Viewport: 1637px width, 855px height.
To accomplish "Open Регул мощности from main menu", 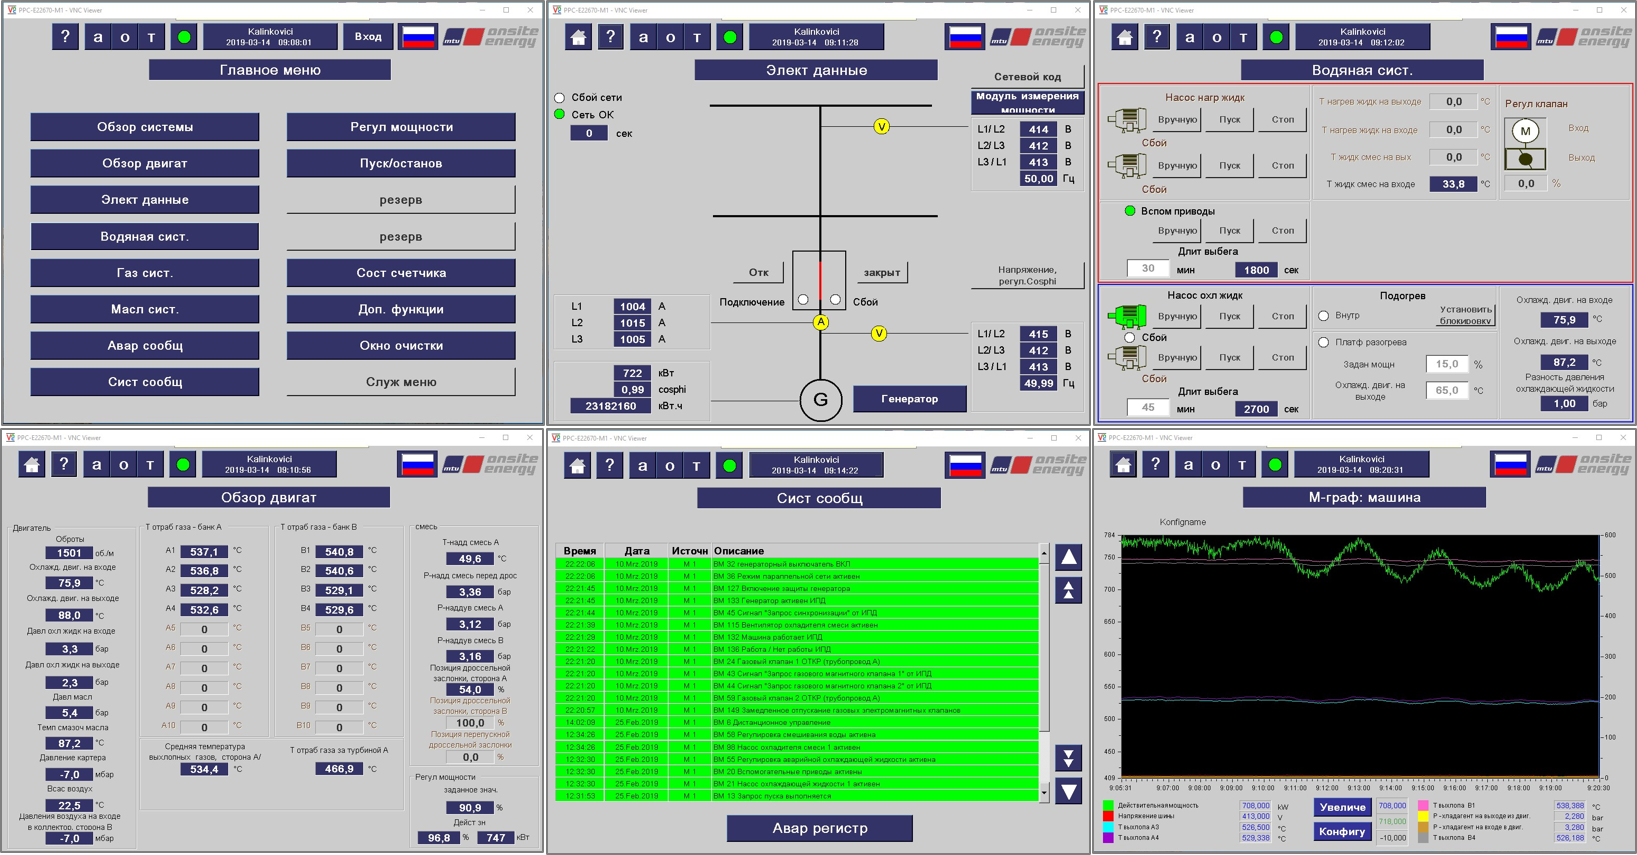I will [401, 127].
